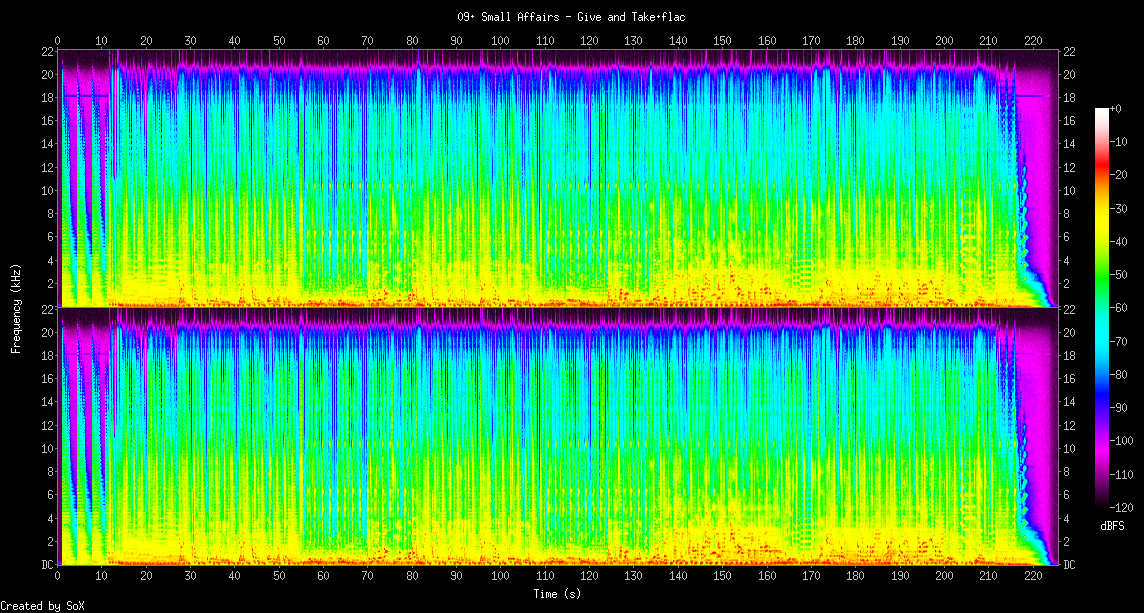Click the song title text at top
The width and height of the screenshot is (1144, 613).
tap(571, 17)
